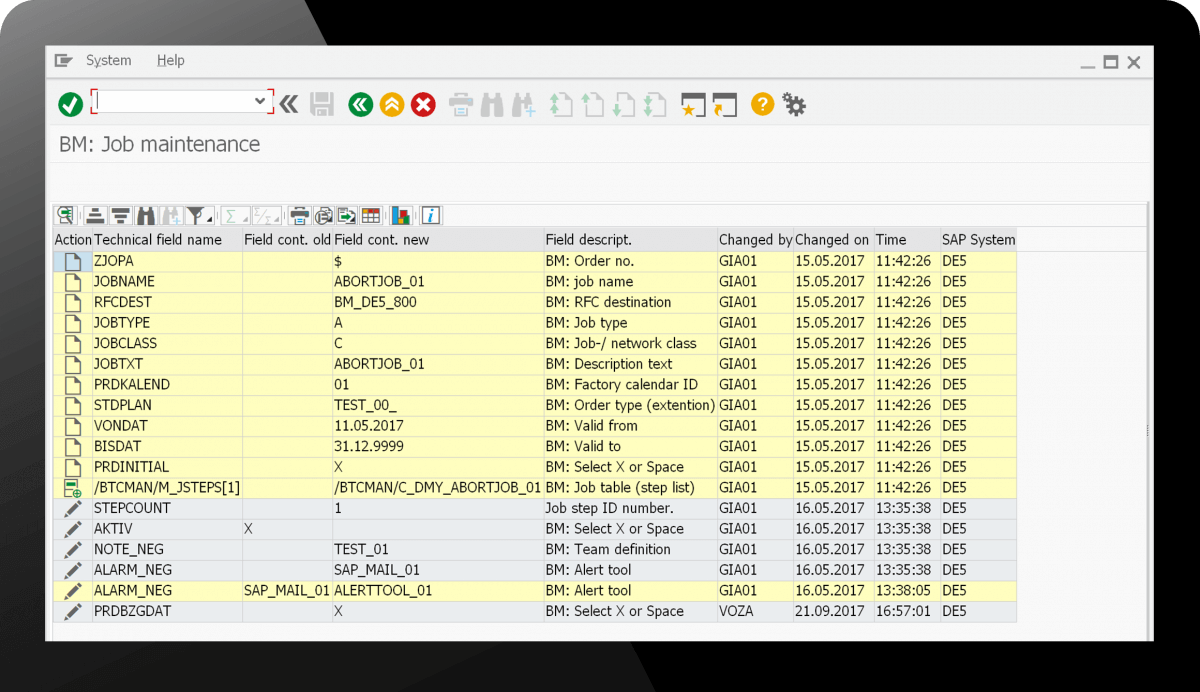Click the Subtotals icon
The image size is (1200, 692).
coord(266,215)
